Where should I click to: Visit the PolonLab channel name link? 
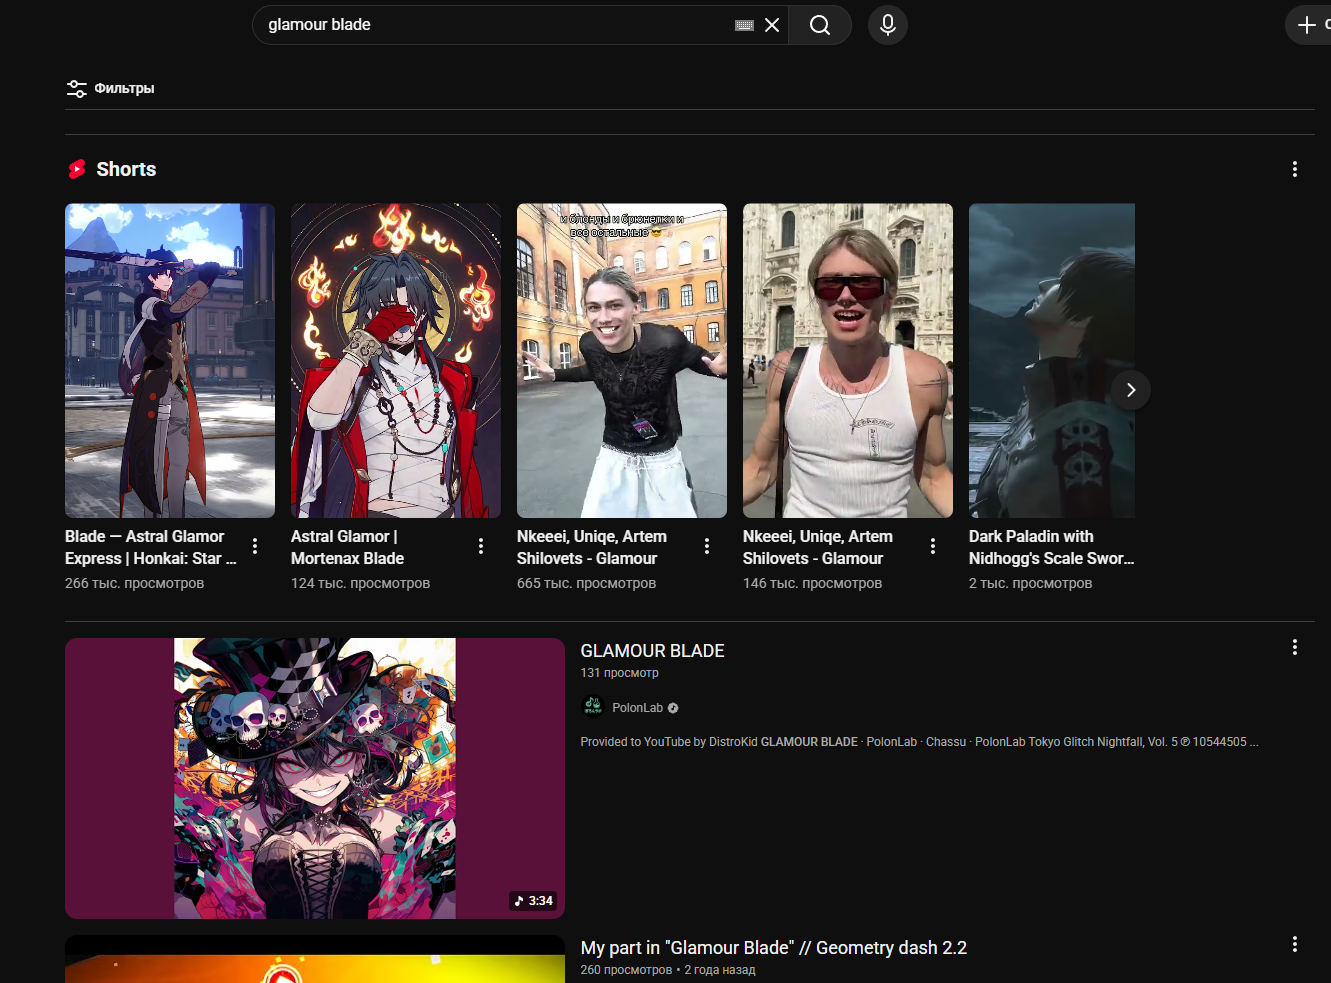coord(637,708)
